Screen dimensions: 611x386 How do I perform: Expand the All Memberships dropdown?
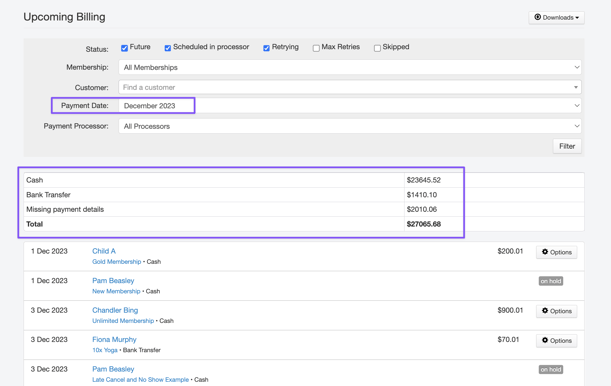350,67
